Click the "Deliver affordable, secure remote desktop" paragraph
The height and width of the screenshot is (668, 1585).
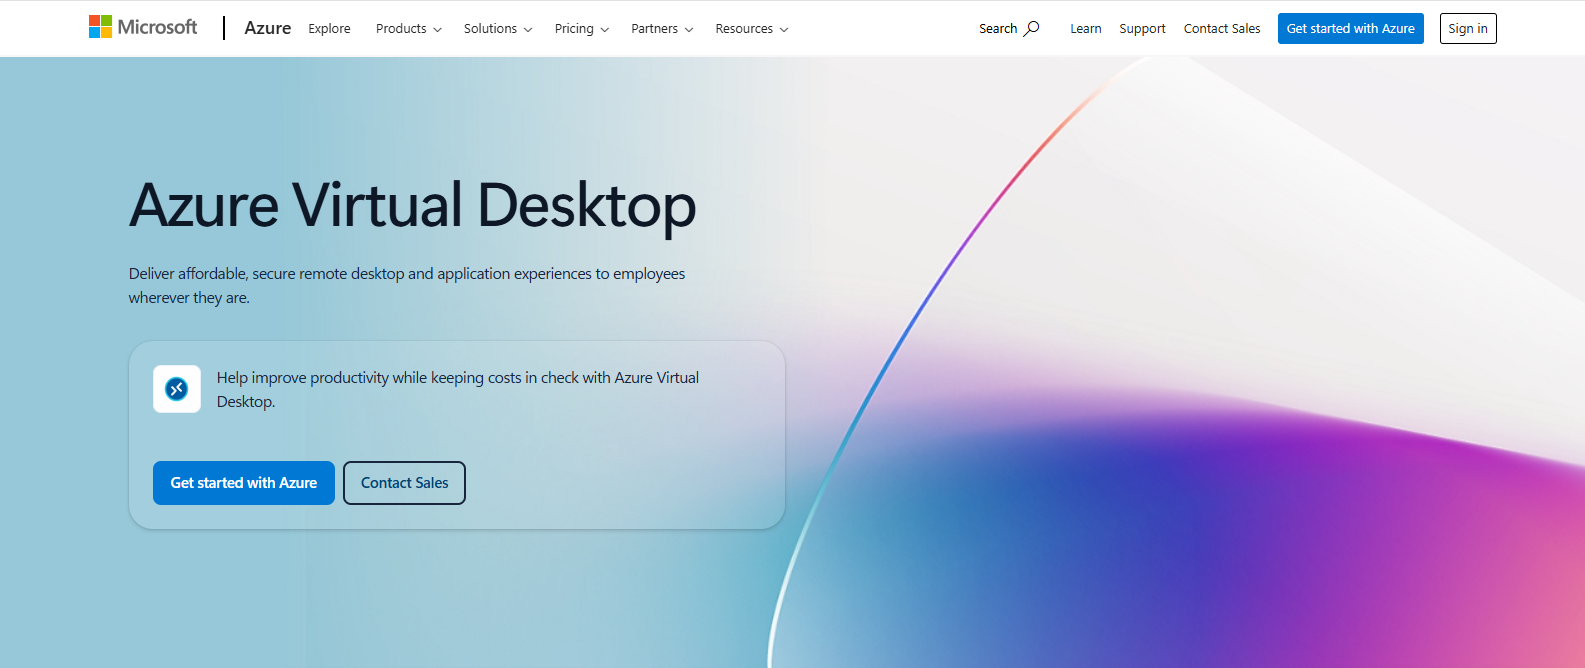coord(407,285)
